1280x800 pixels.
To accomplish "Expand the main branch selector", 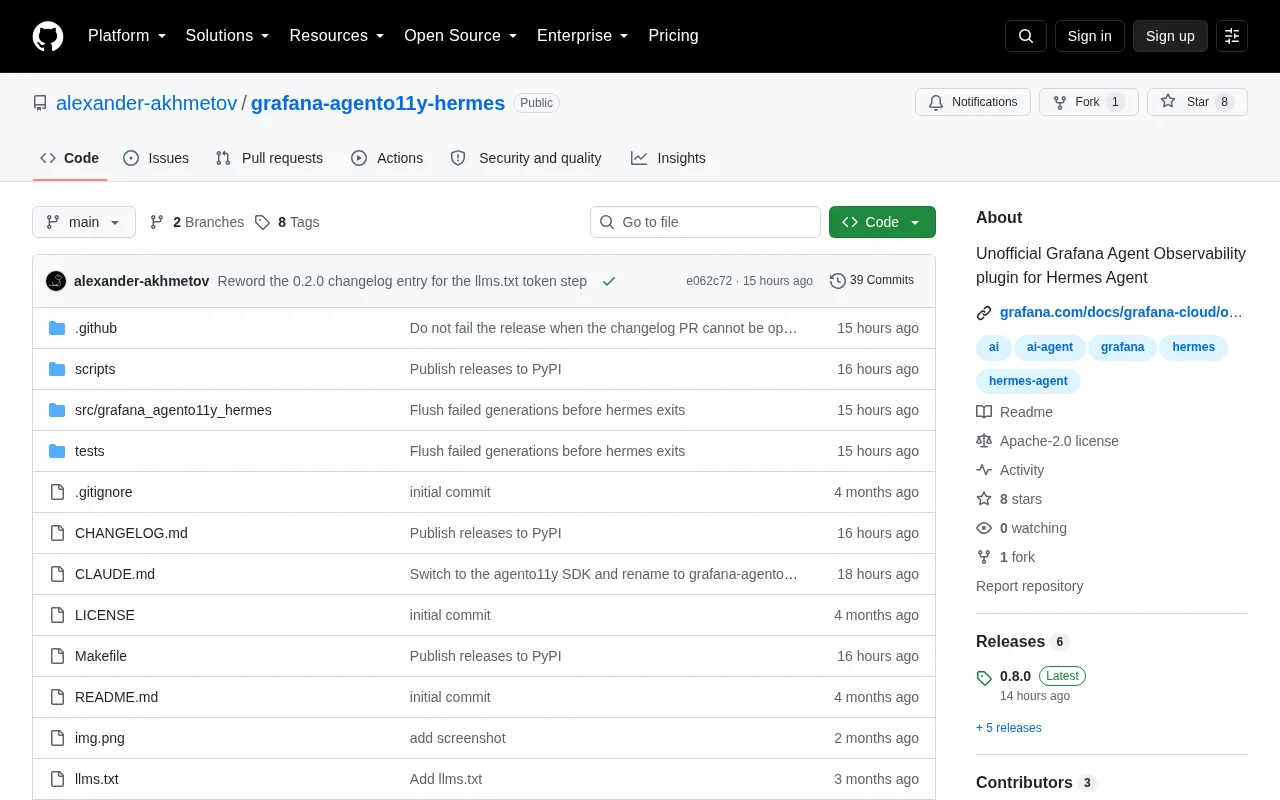I will point(84,222).
